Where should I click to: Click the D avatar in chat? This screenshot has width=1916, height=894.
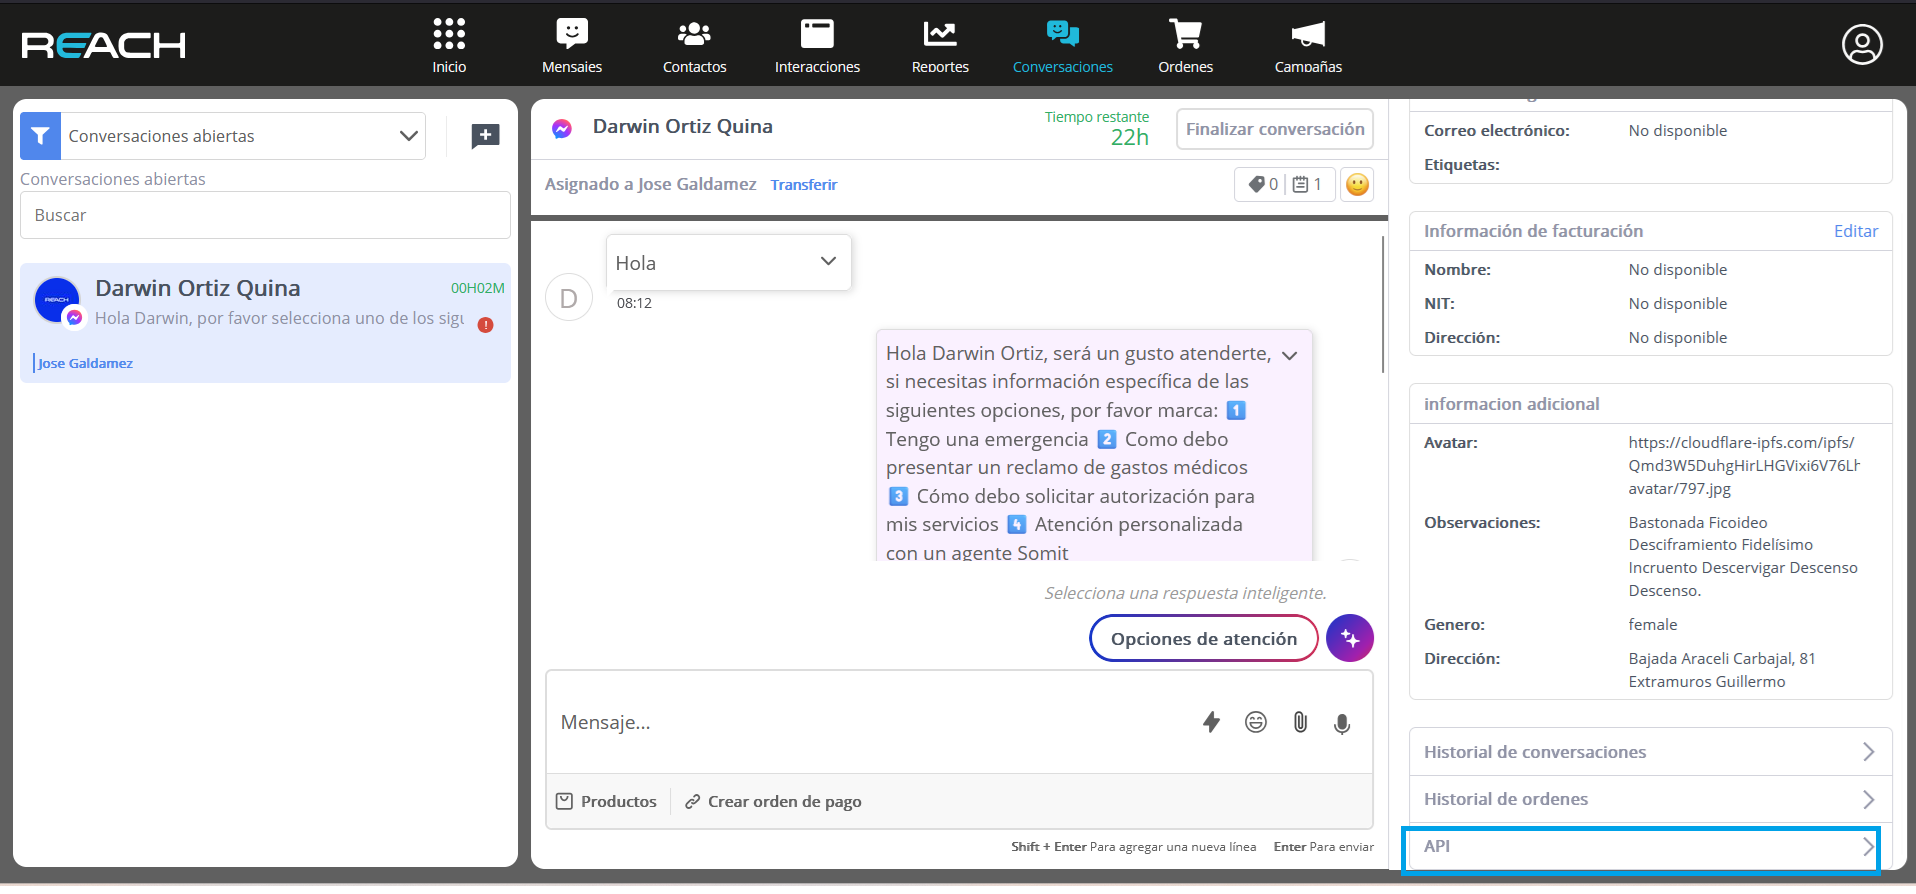568,298
